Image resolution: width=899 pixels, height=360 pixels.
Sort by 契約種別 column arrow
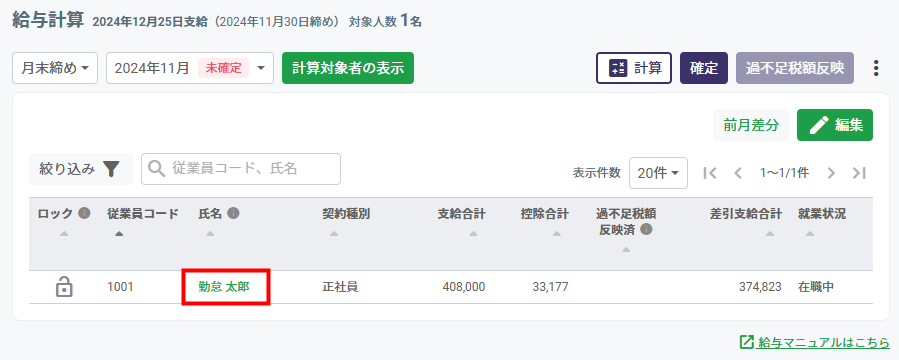point(334,234)
